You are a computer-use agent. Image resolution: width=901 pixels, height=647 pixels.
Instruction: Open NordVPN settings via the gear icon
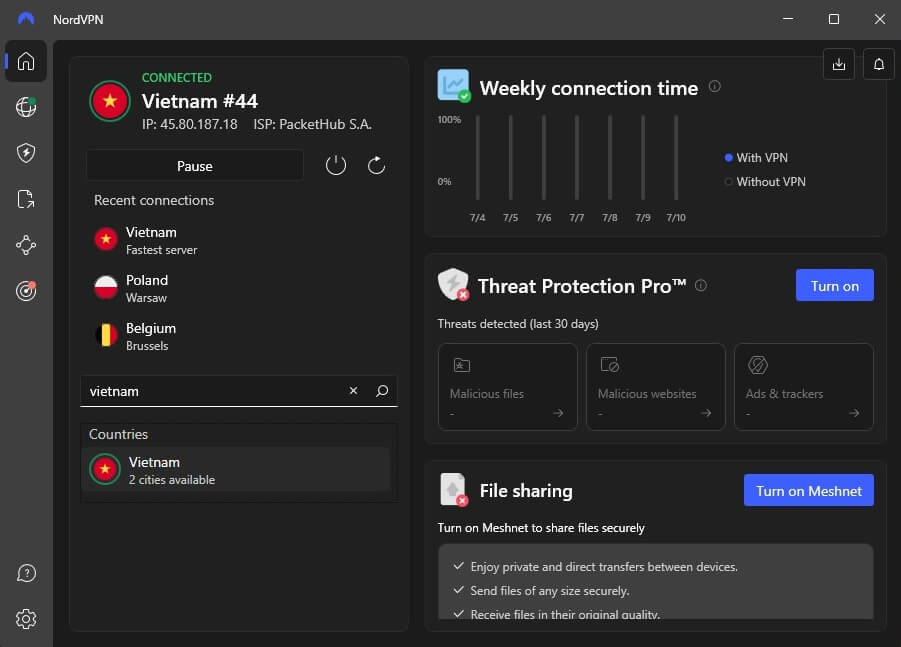pos(25,619)
